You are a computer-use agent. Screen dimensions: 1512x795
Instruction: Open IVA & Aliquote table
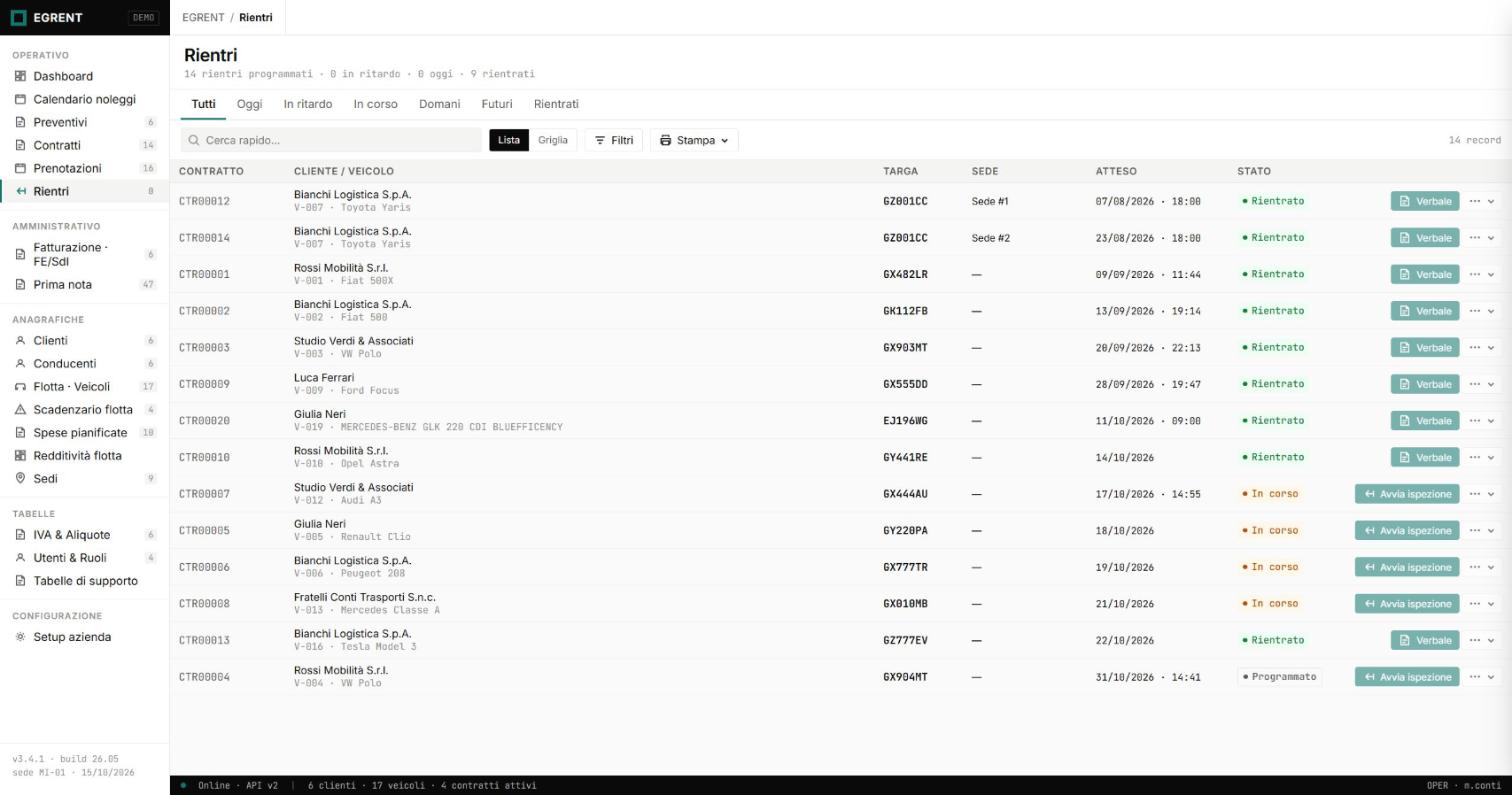[84, 534]
